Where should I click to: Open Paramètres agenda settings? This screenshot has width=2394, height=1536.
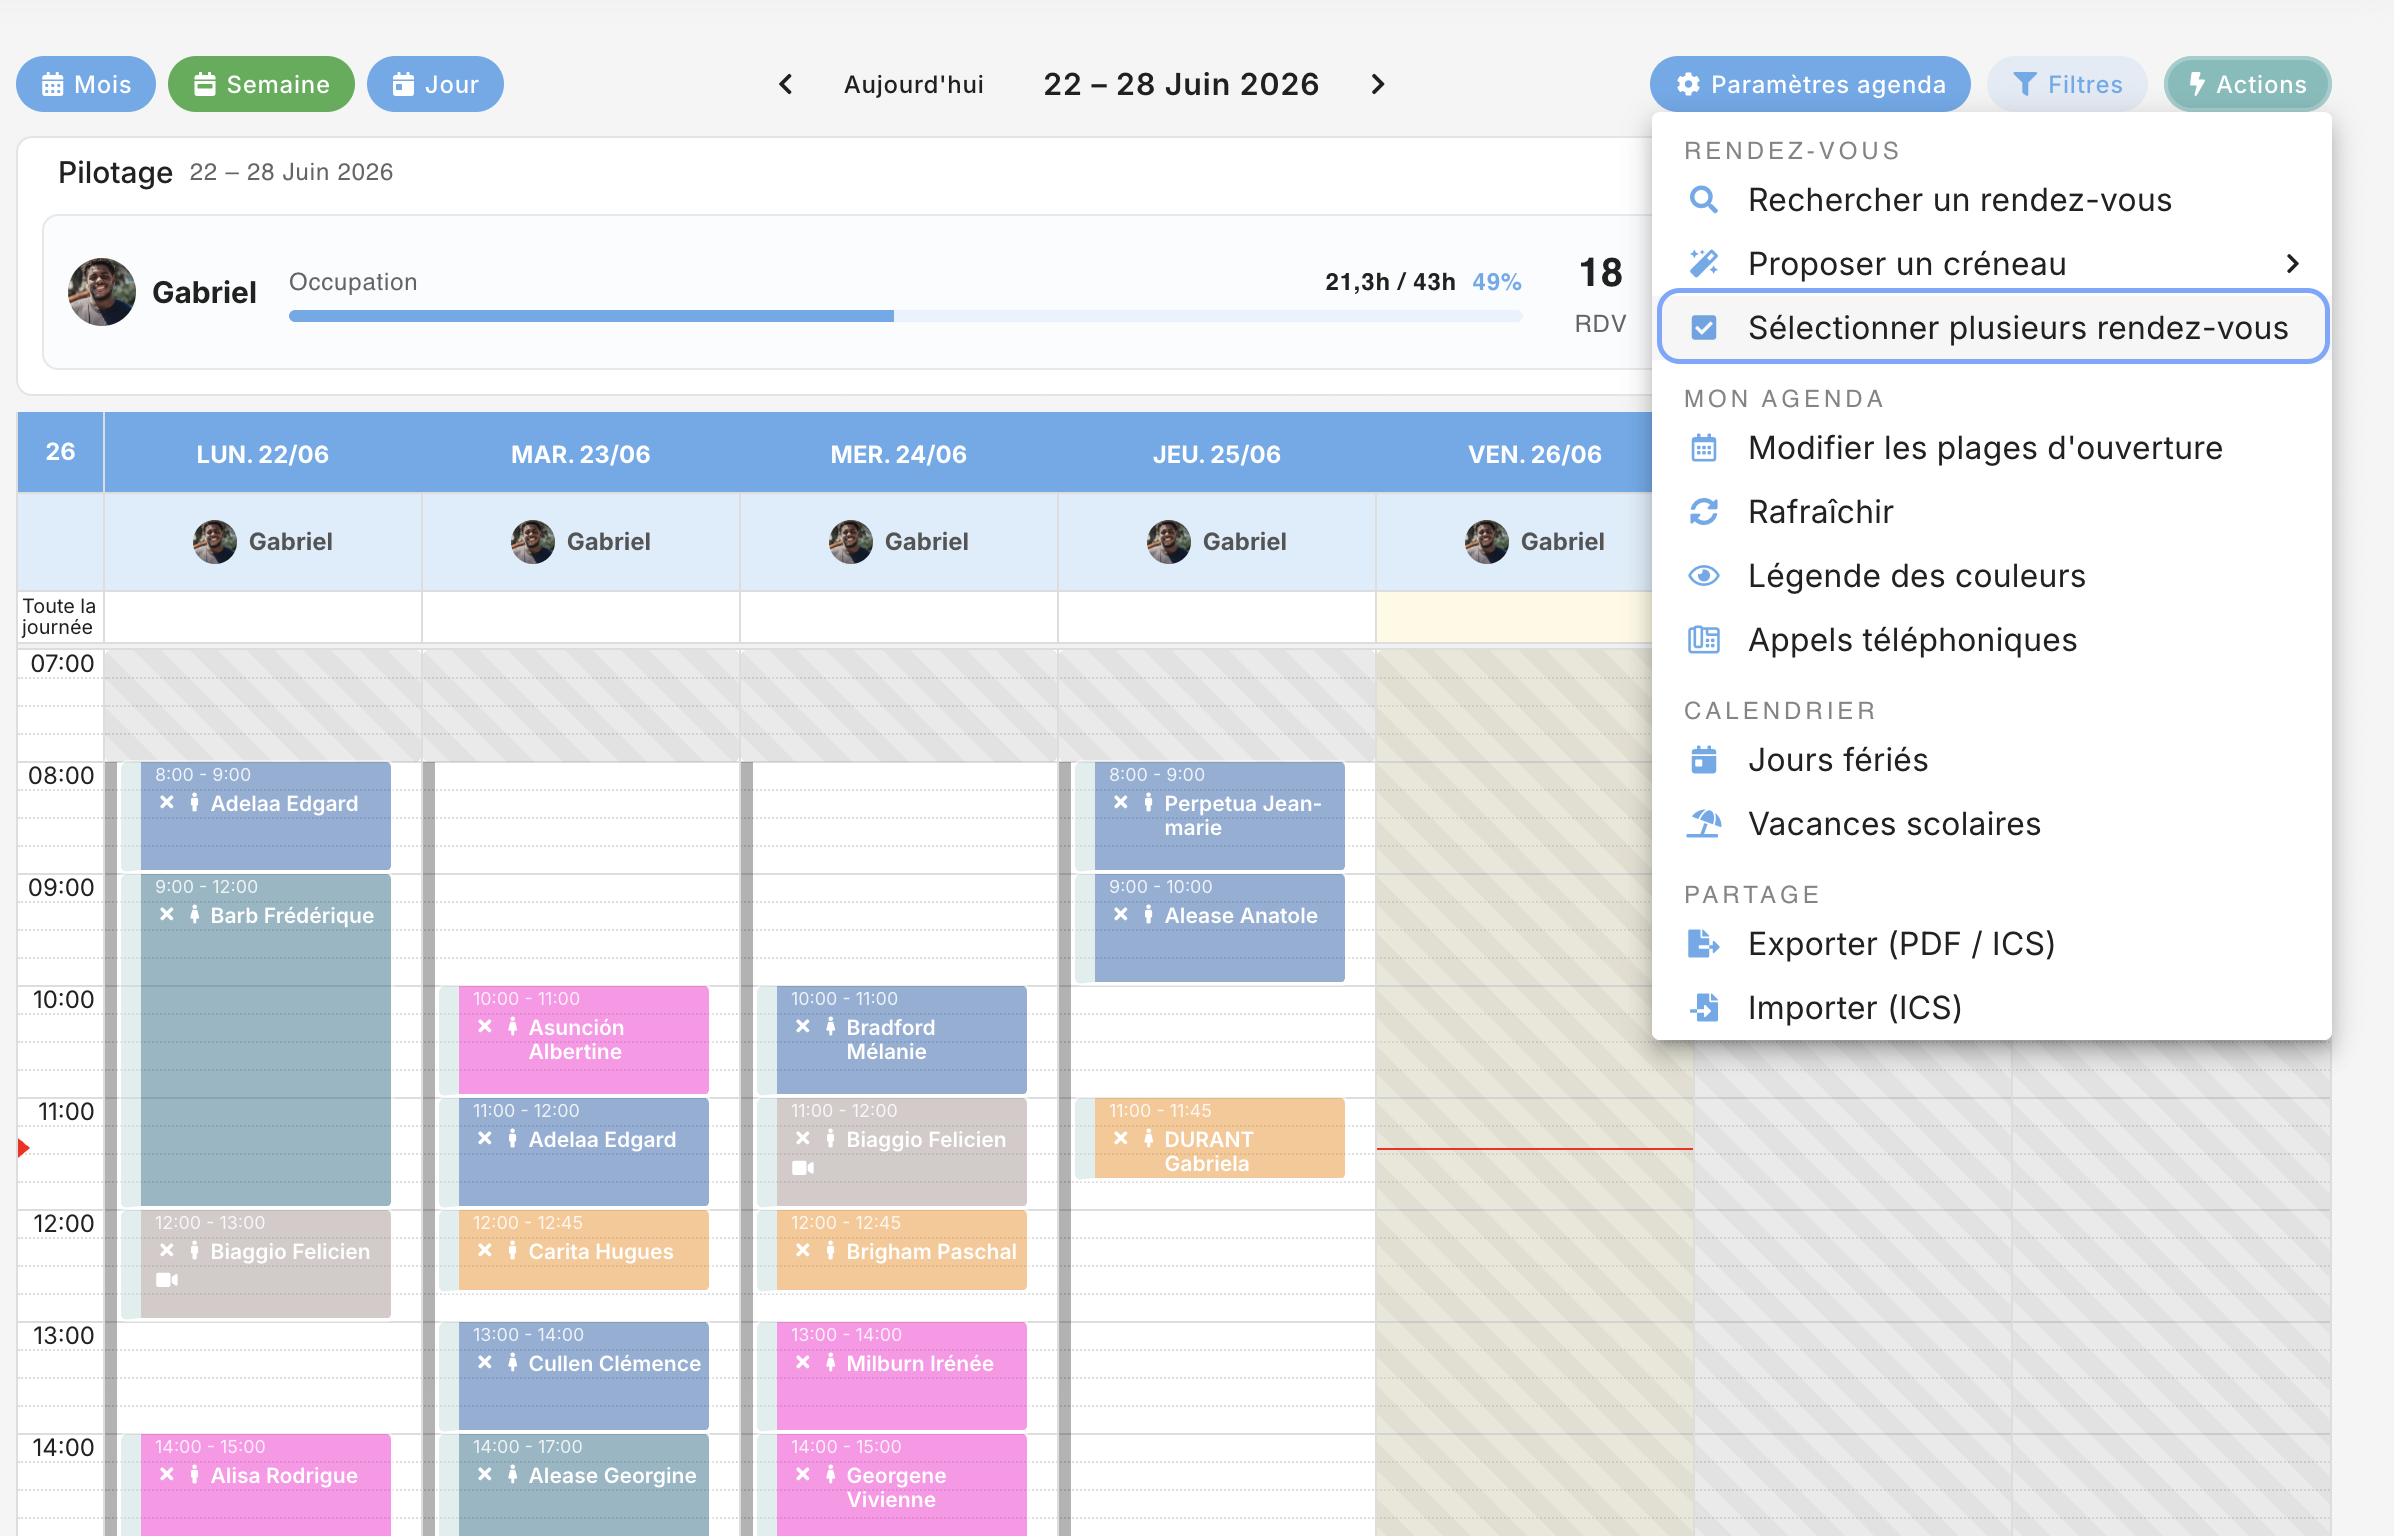(1810, 84)
